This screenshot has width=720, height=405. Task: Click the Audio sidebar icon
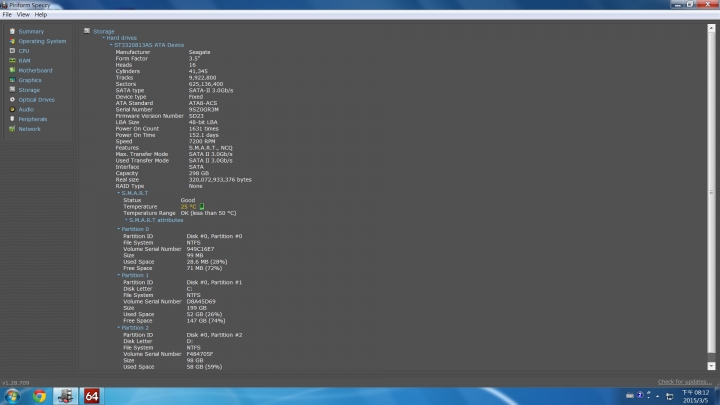click(12, 109)
